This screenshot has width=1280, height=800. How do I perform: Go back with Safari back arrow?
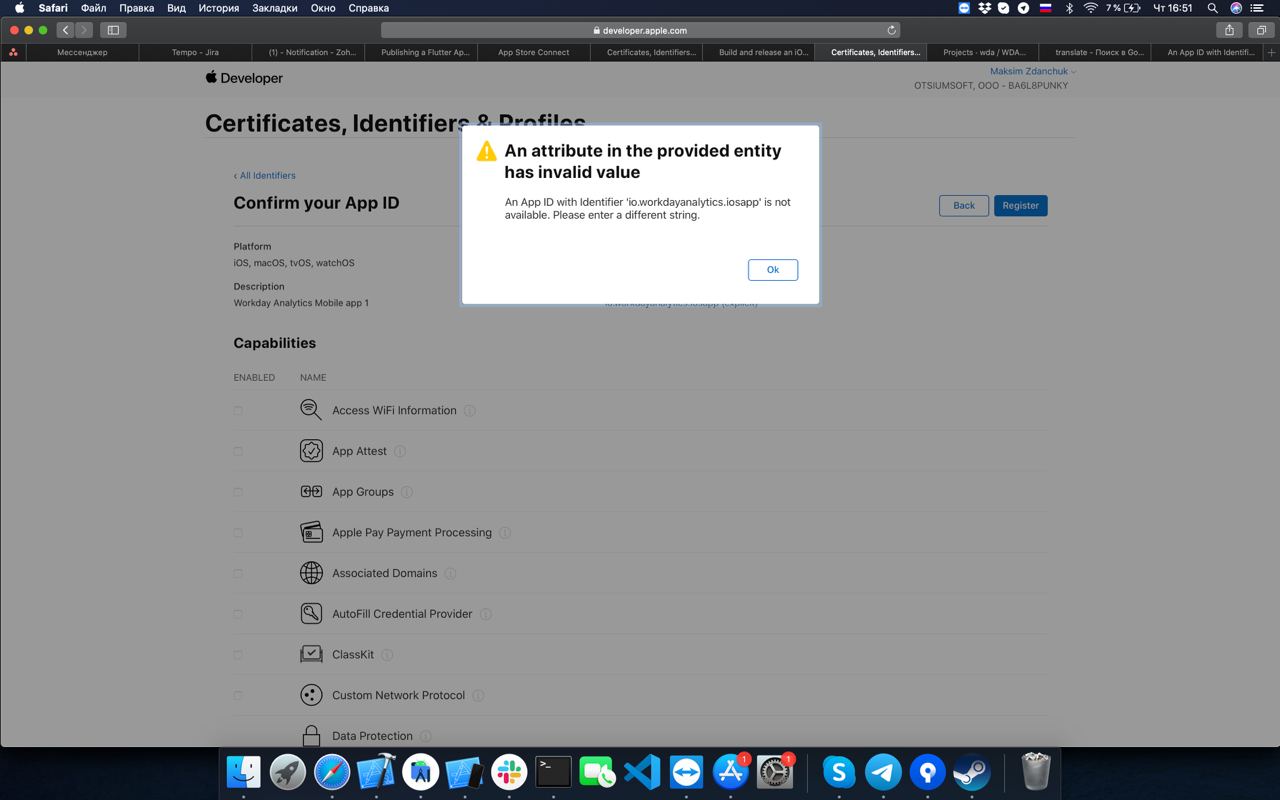[66, 30]
